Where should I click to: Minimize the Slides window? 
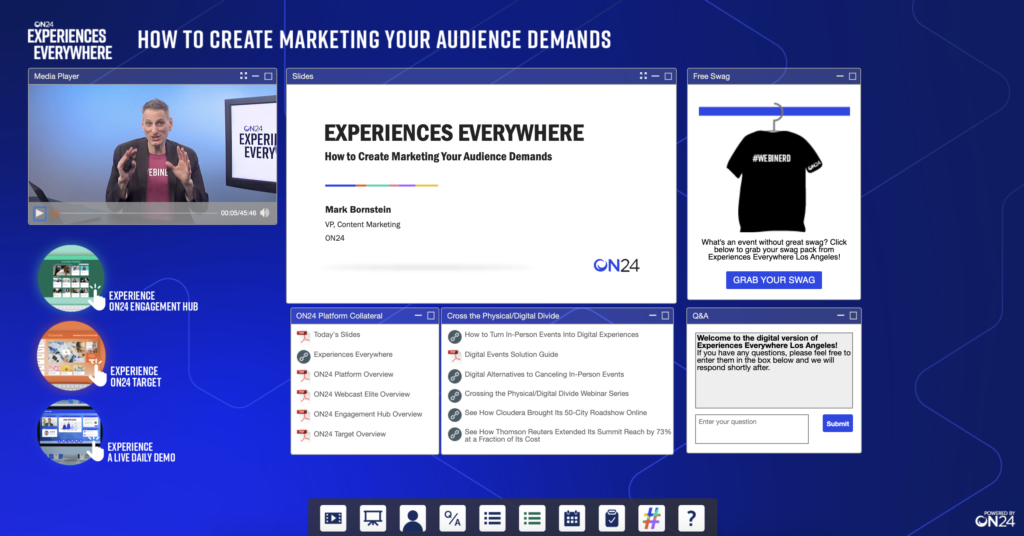pyautogui.click(x=655, y=76)
